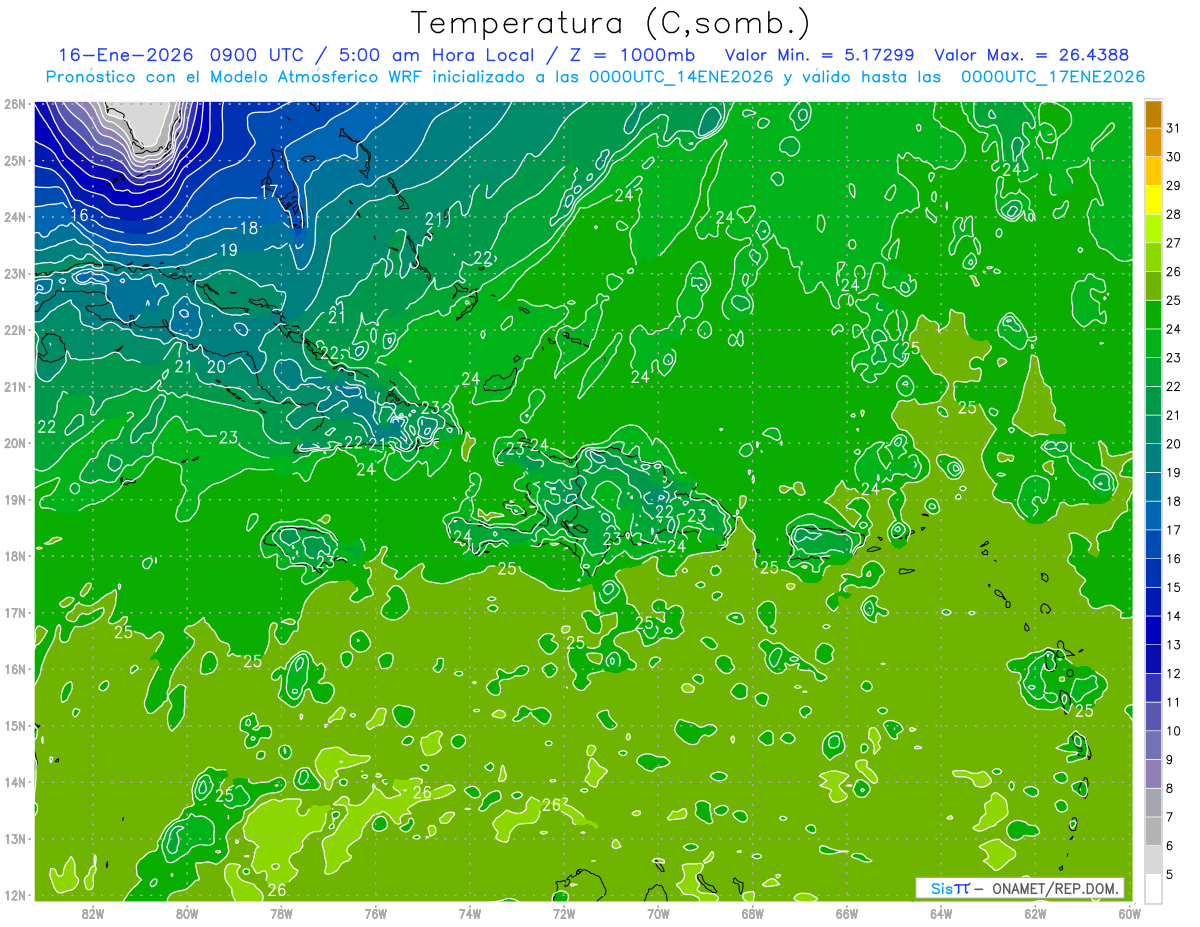
Task: Click the '16N' latitude axis label
Action: coord(15,669)
